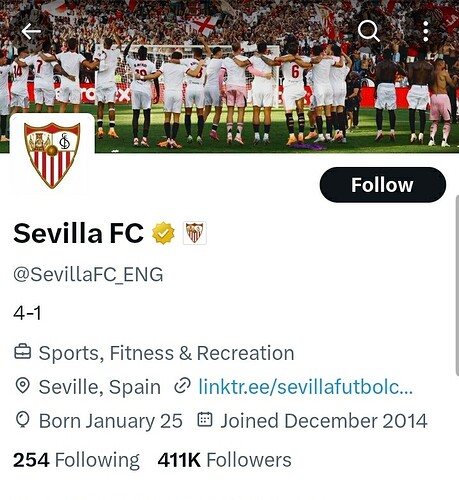
Task: Open the three-dot overflow menu
Action: [426, 31]
